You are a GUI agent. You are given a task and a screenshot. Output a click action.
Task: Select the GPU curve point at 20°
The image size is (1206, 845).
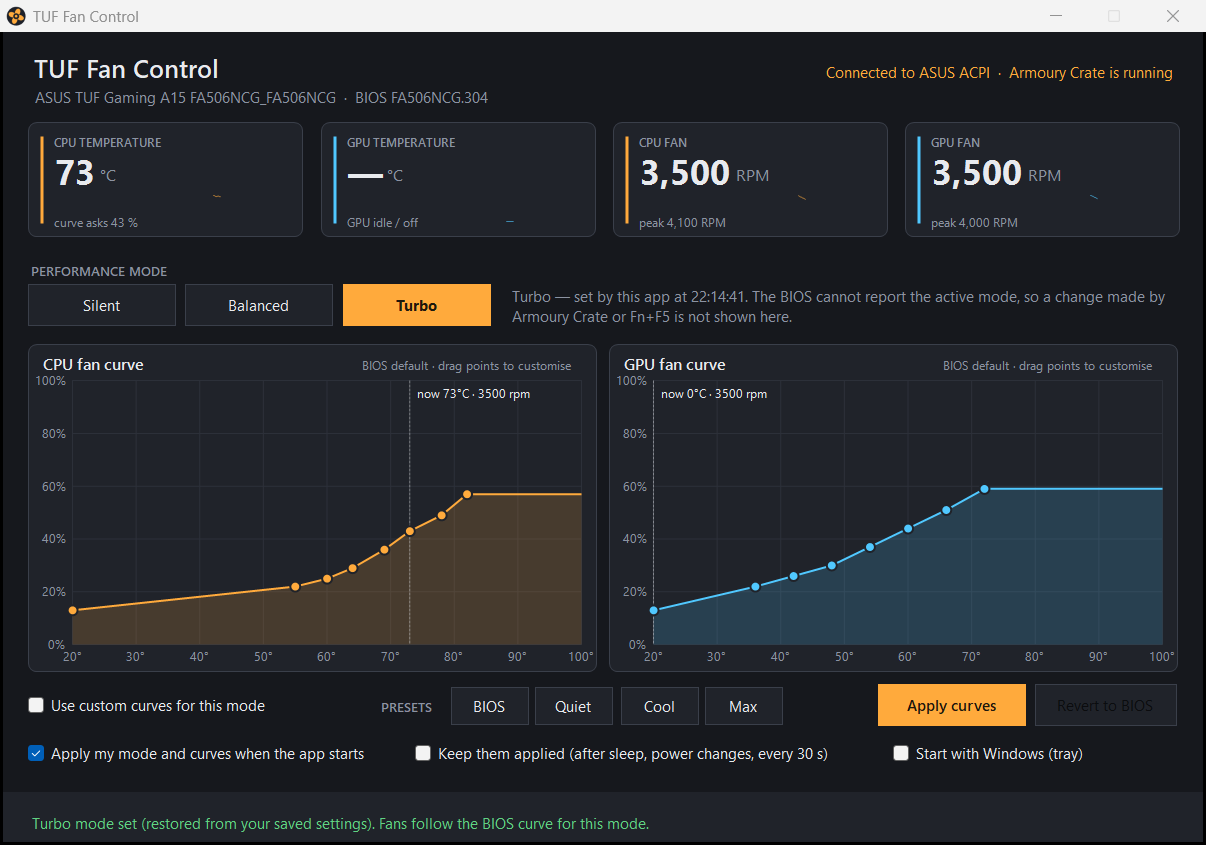click(653, 610)
